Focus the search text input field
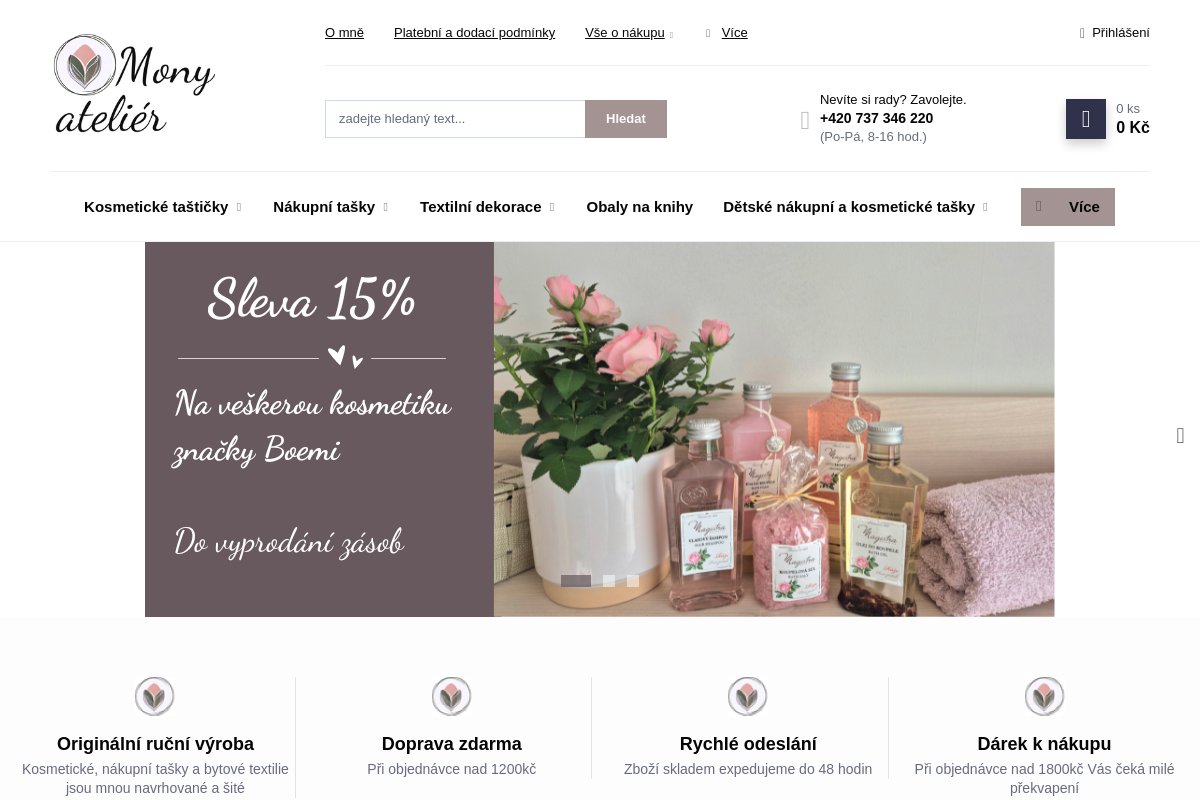 tap(455, 119)
